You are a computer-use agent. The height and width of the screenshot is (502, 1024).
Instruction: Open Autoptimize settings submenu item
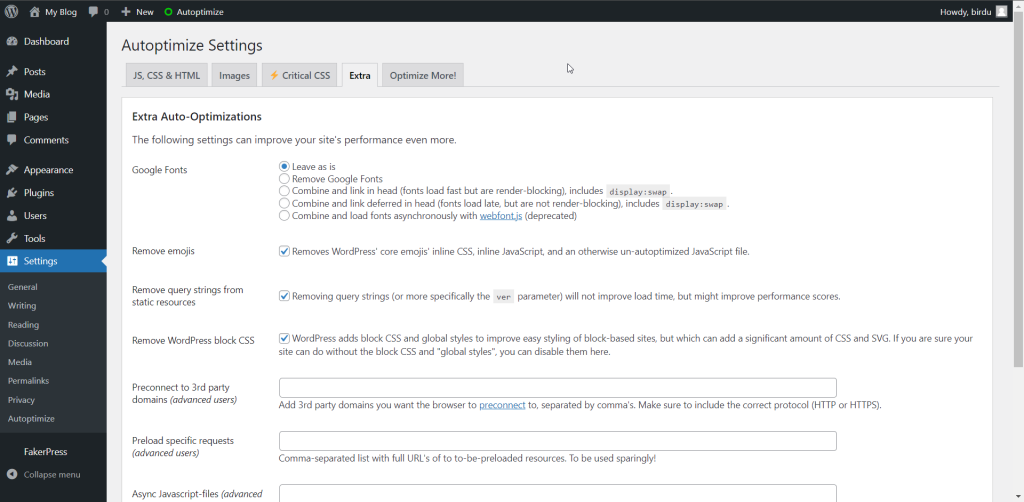pyautogui.click(x=31, y=418)
